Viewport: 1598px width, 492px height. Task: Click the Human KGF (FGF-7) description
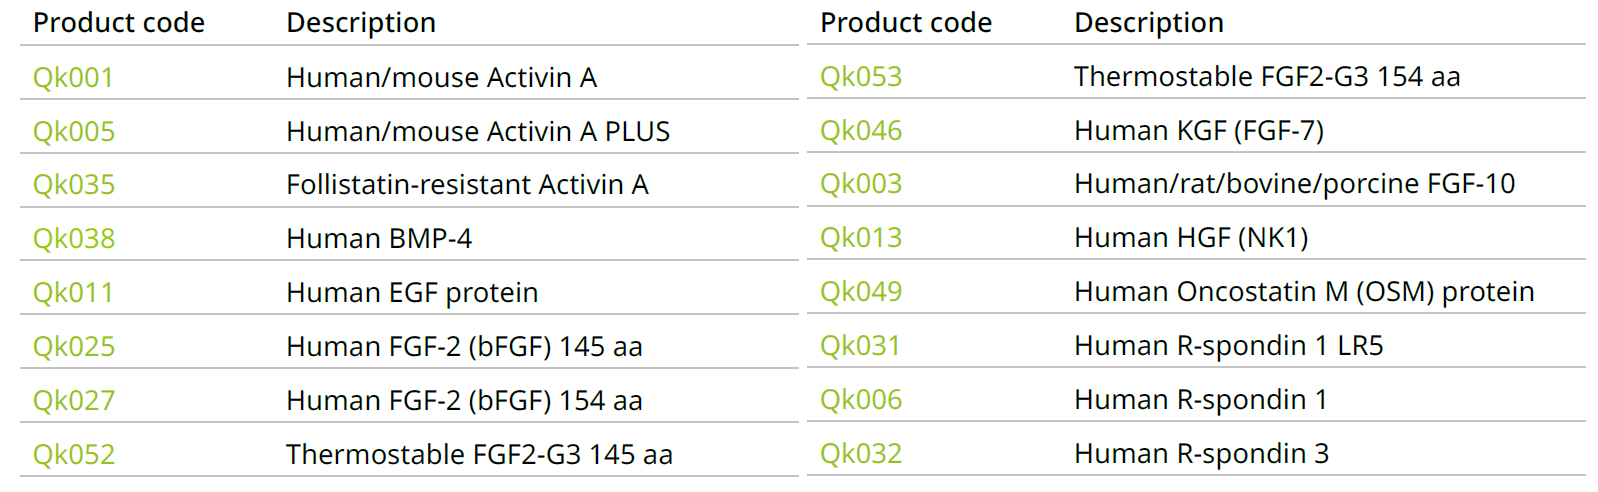coord(1198,131)
